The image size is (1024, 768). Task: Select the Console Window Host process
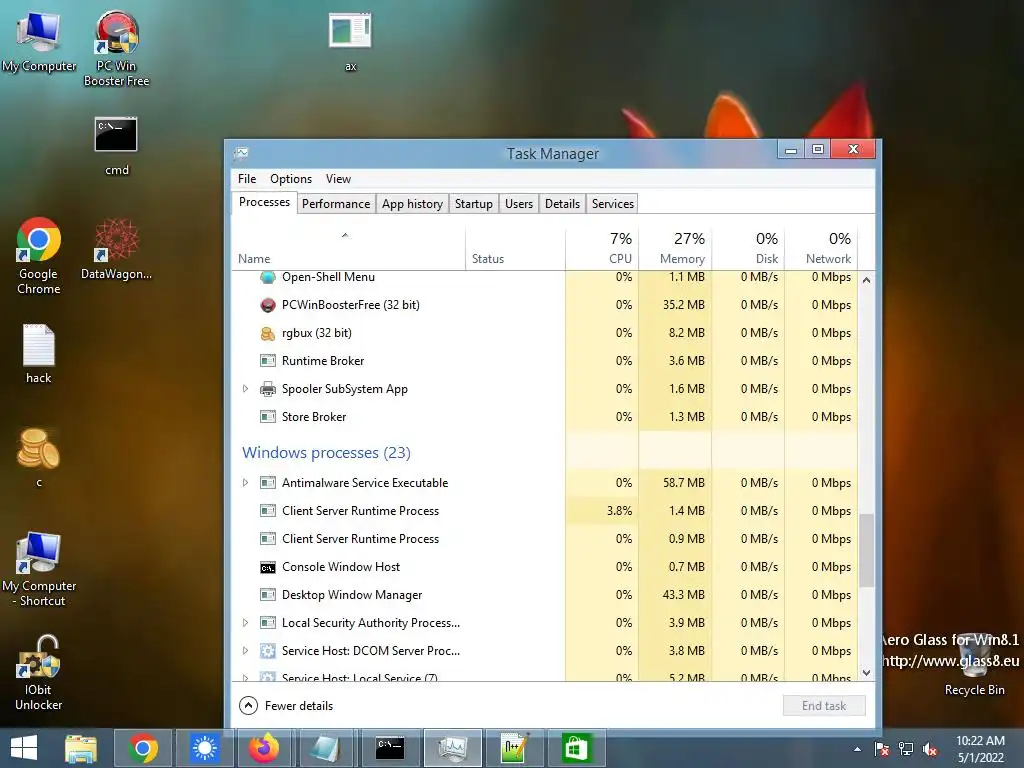pos(545,567)
